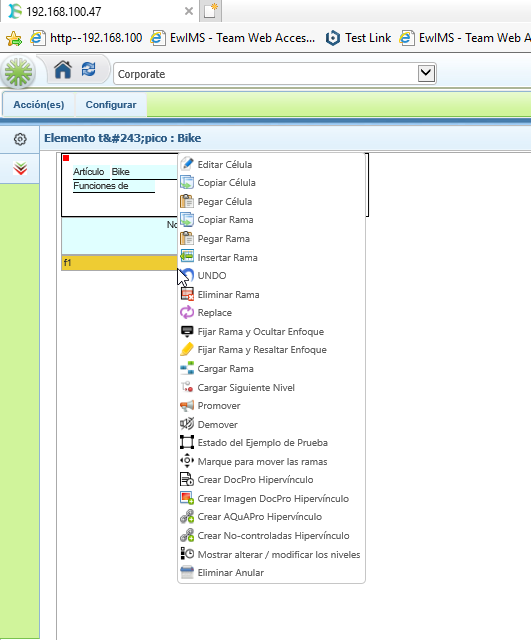Click the Promover megaphone icon
This screenshot has width=531, height=640.
[x=187, y=406]
